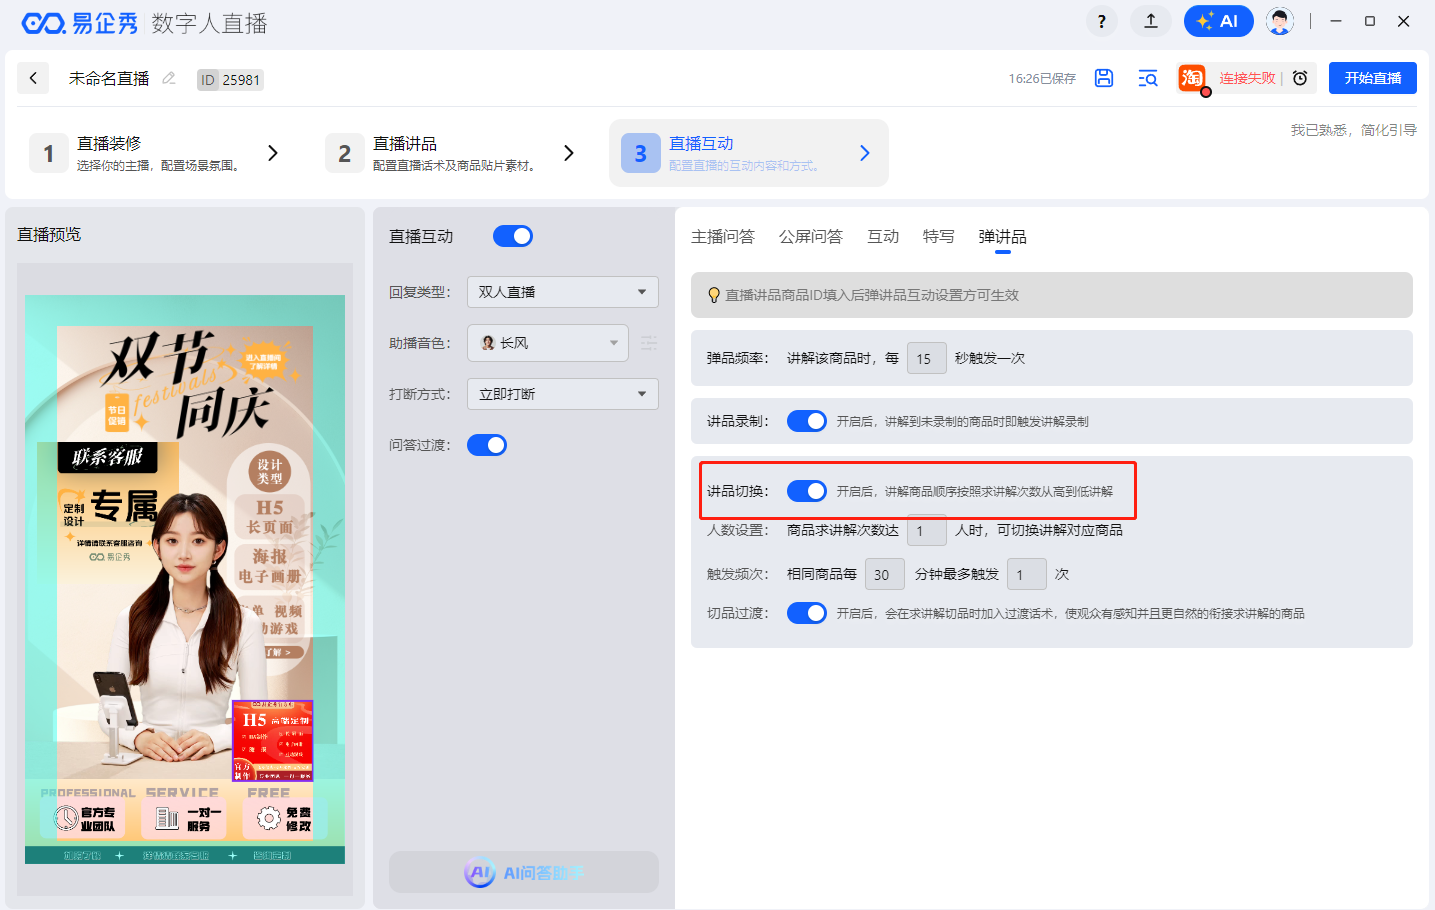Expand the 回复类型 dropdown
Screen dimensions: 1435x910
point(562,292)
